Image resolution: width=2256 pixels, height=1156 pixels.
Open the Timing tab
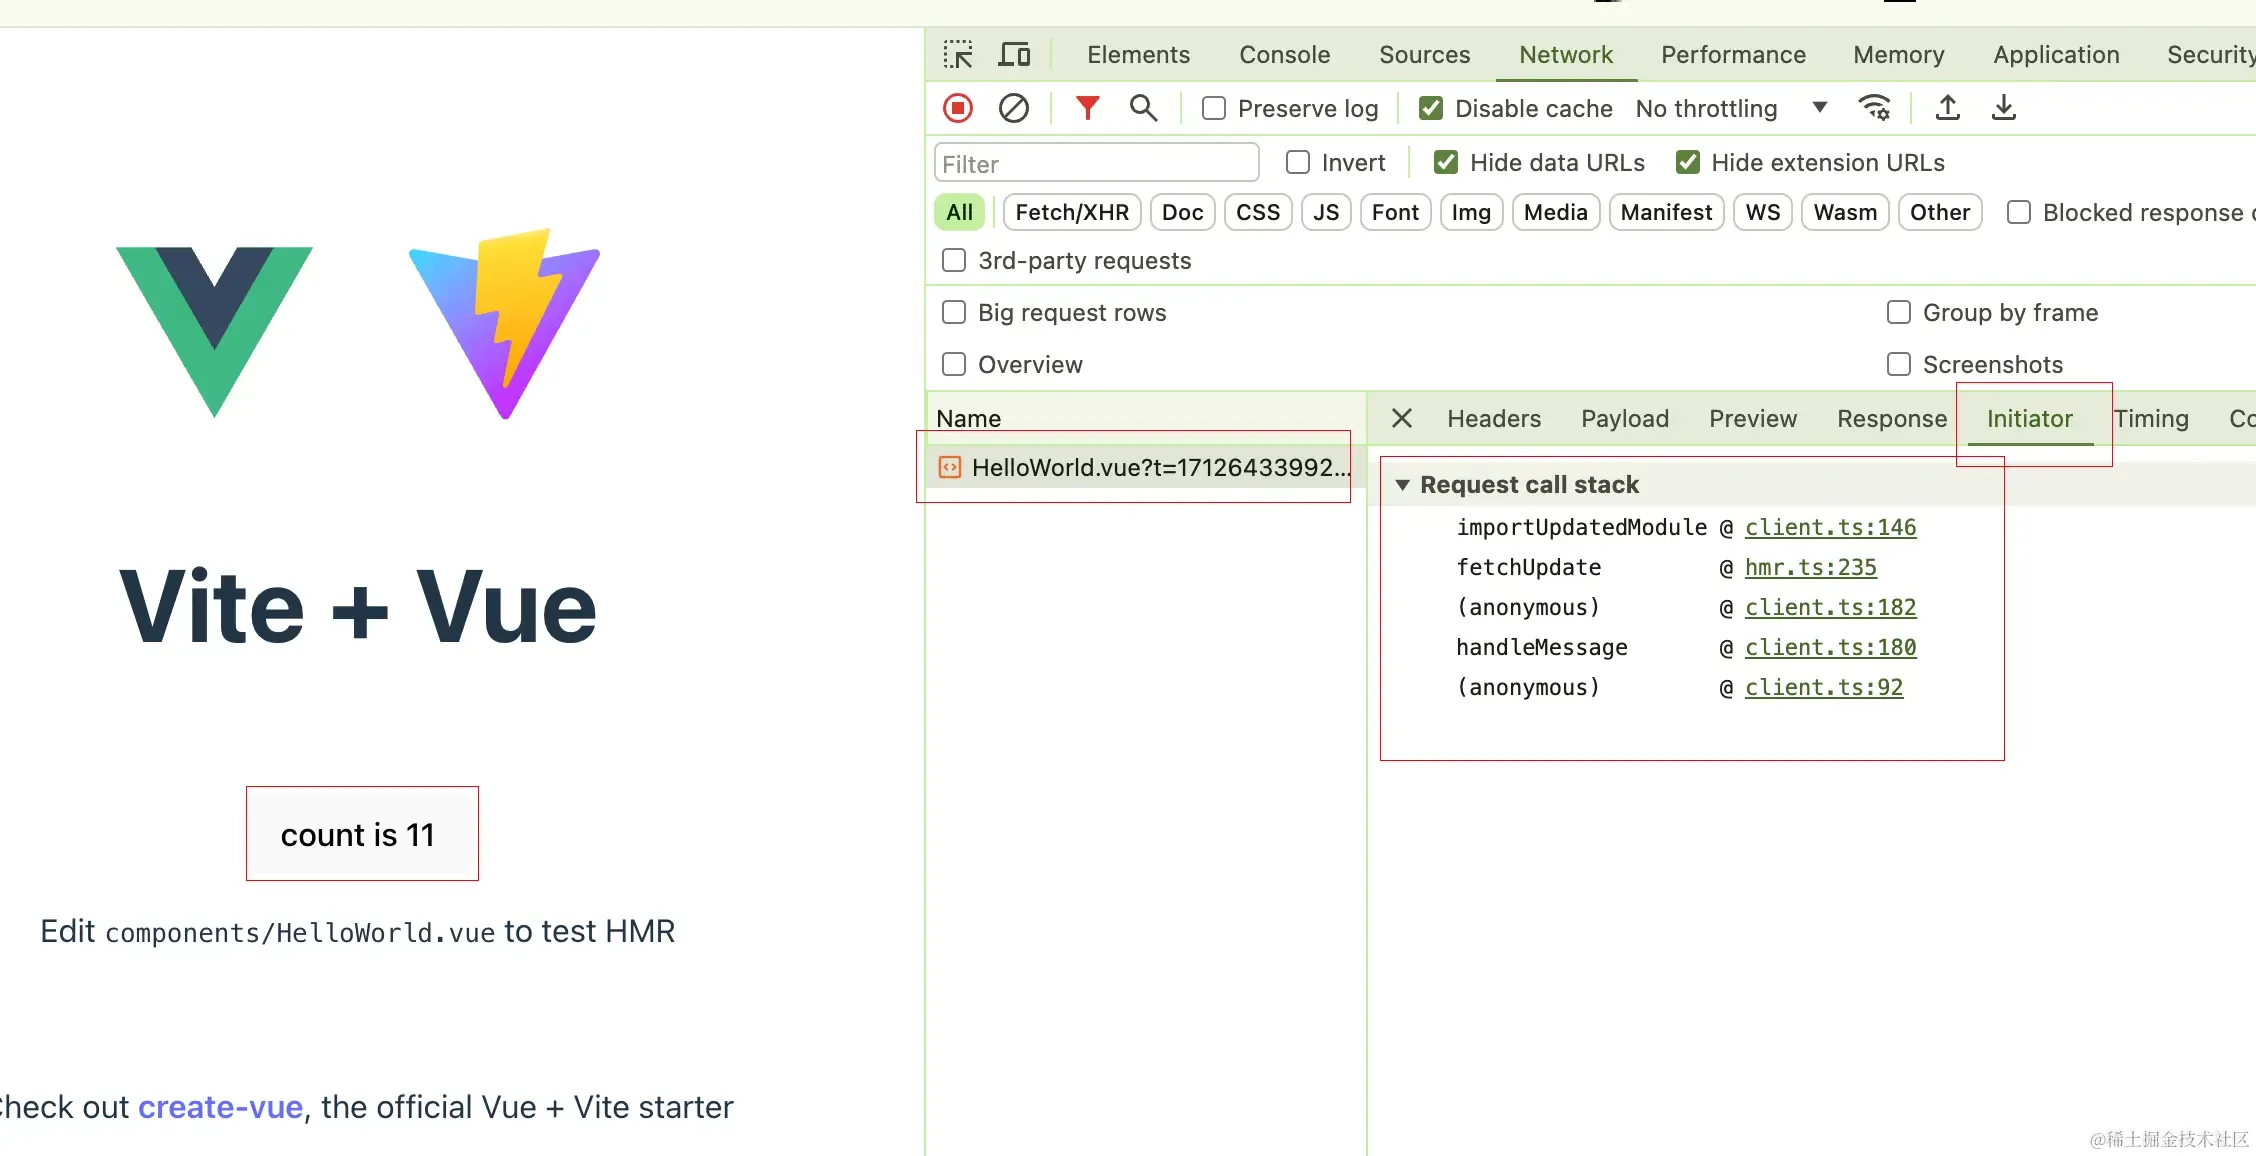coord(2151,419)
